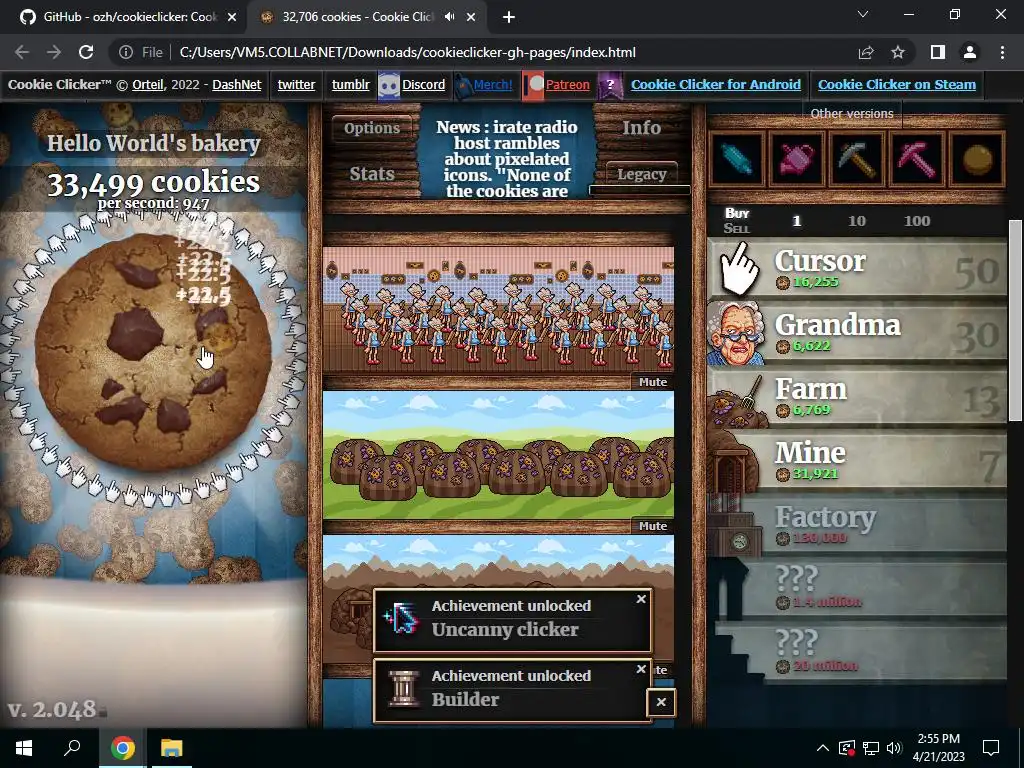The image size is (1024, 768).
Task: Go back in browser history
Action: coord(22,52)
